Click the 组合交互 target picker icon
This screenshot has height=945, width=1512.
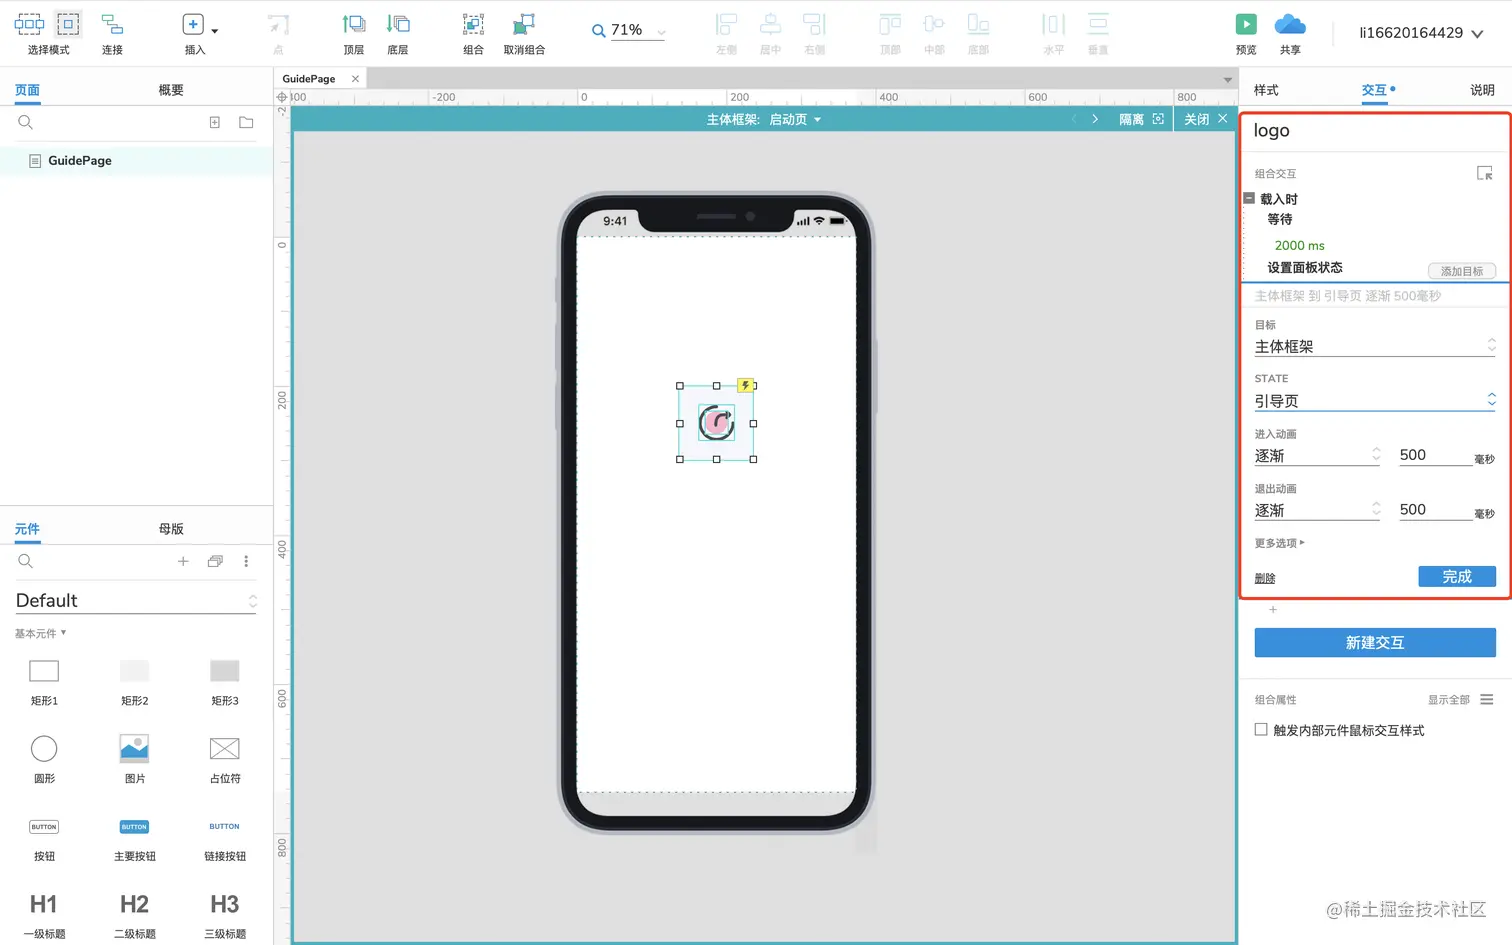[x=1485, y=173]
